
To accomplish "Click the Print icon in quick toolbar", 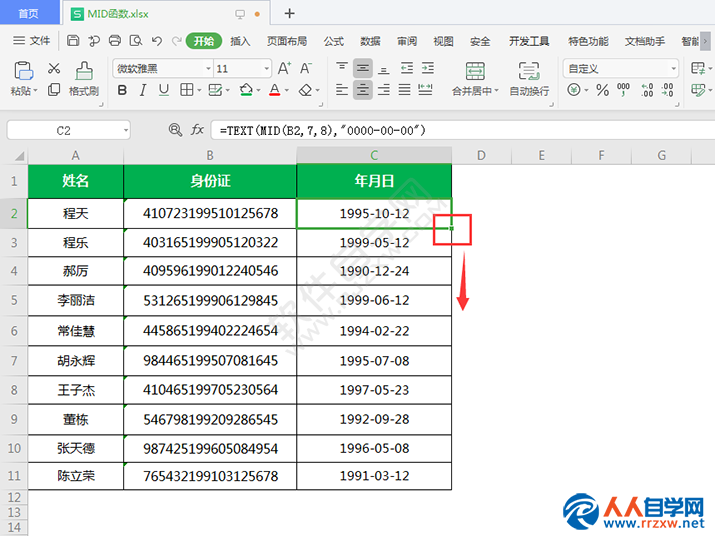I will pyautogui.click(x=115, y=41).
